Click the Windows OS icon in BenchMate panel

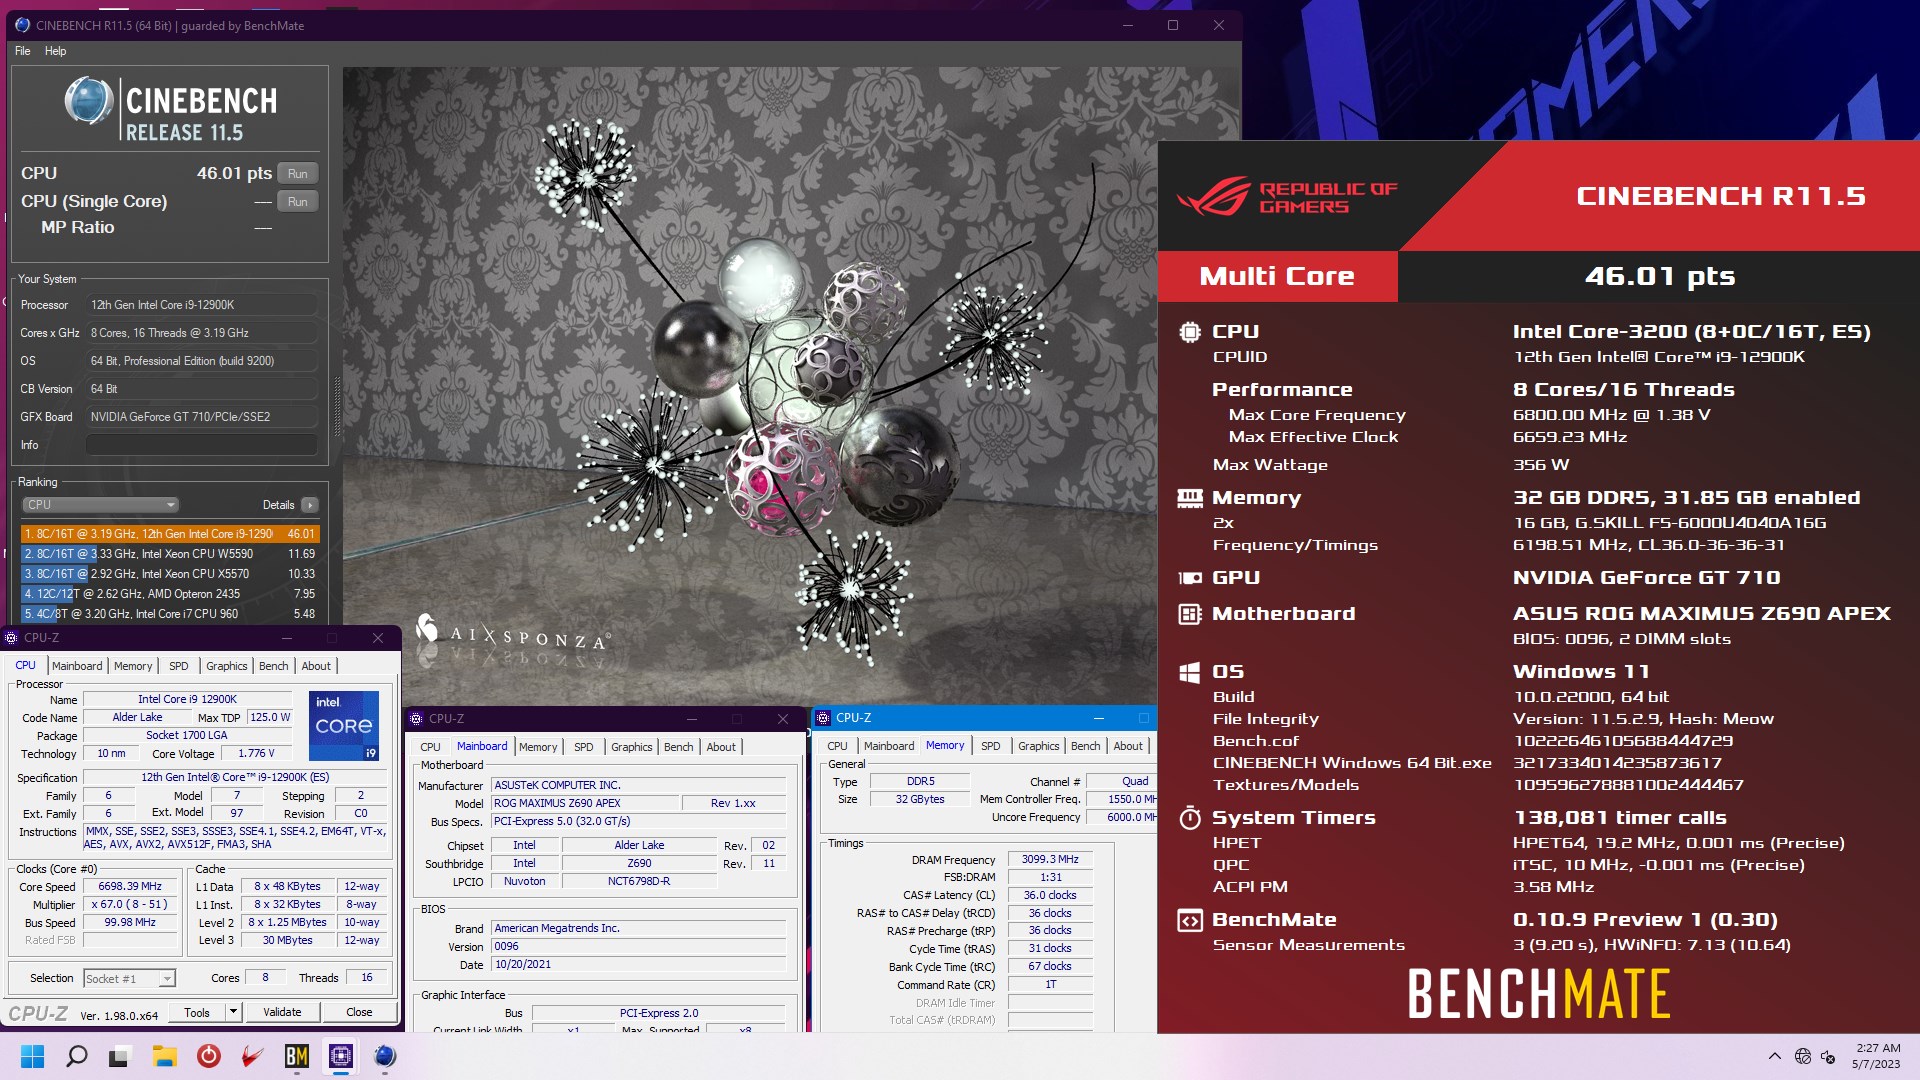pos(1190,673)
